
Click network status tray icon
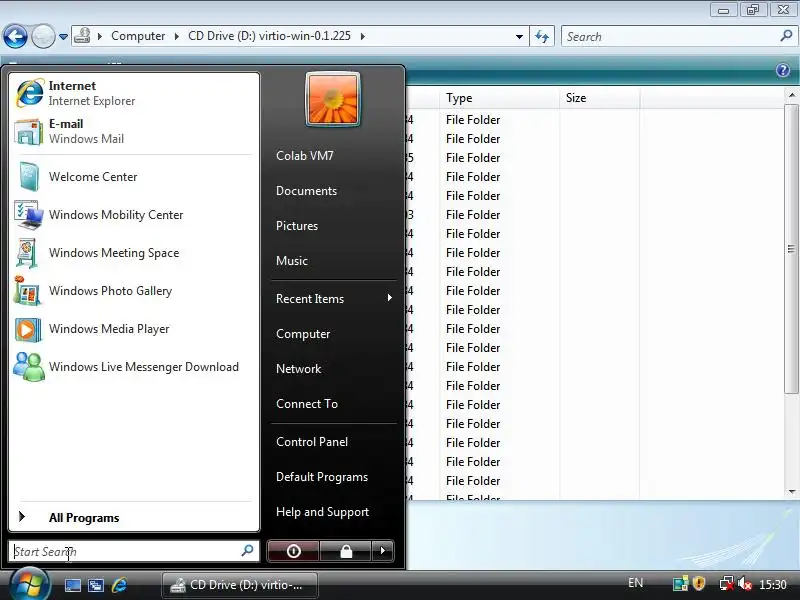[727, 583]
